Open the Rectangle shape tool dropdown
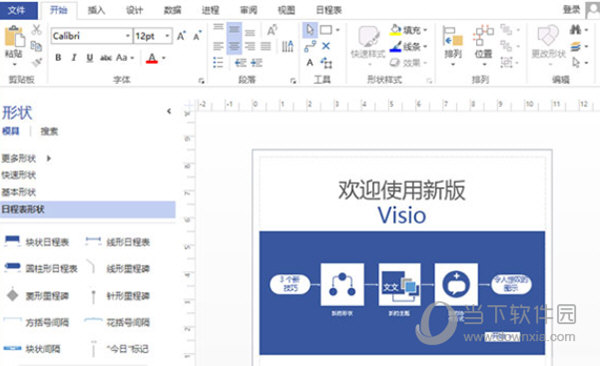 338,30
